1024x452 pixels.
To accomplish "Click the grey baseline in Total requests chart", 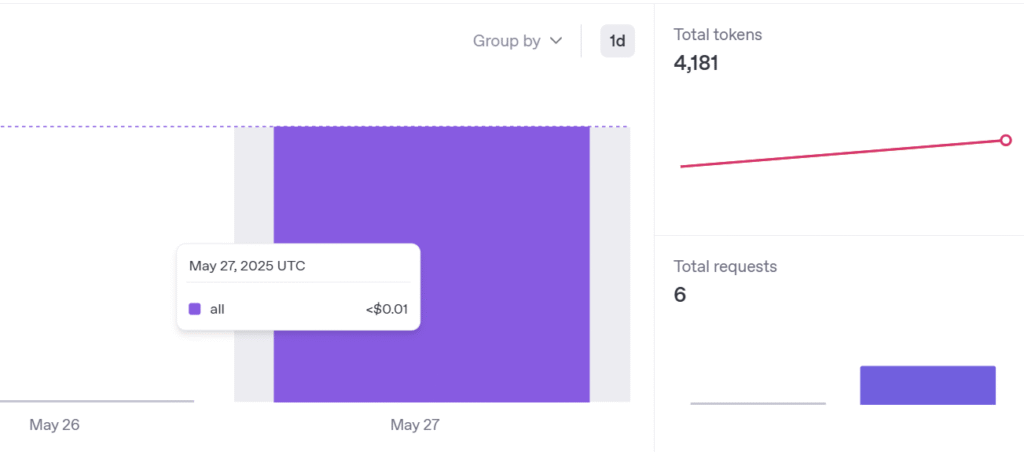I will click(757, 403).
